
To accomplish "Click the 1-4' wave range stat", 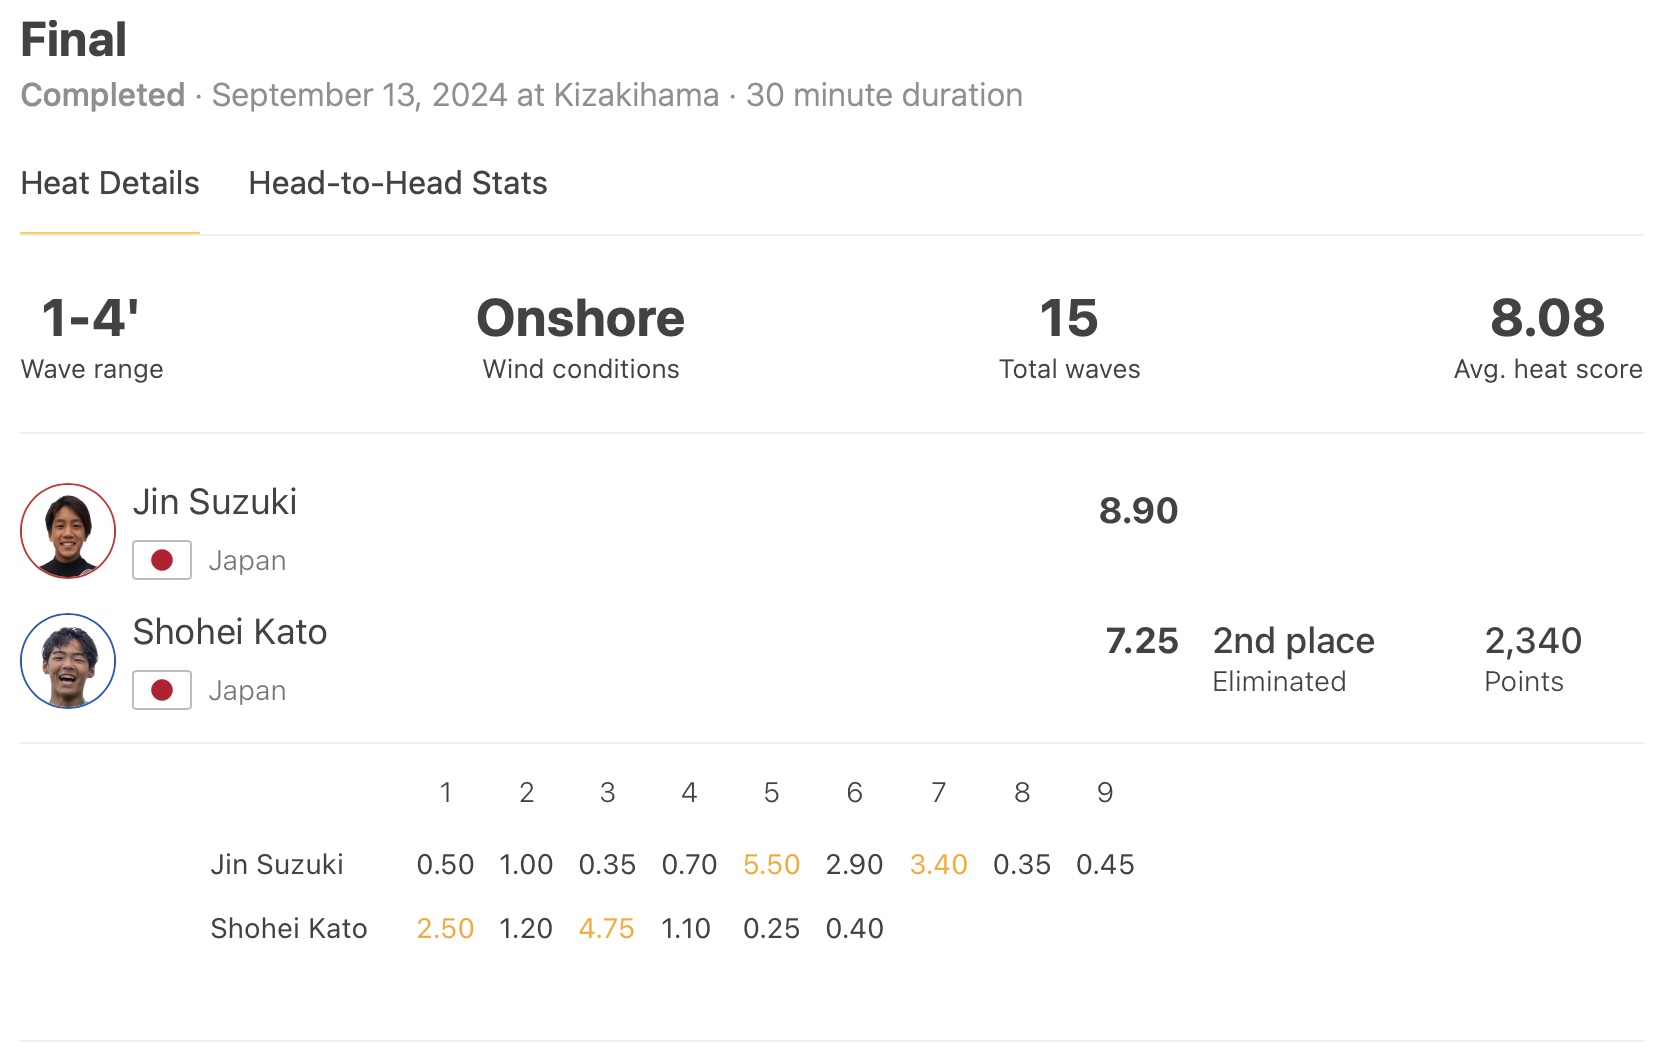I will pos(90,319).
